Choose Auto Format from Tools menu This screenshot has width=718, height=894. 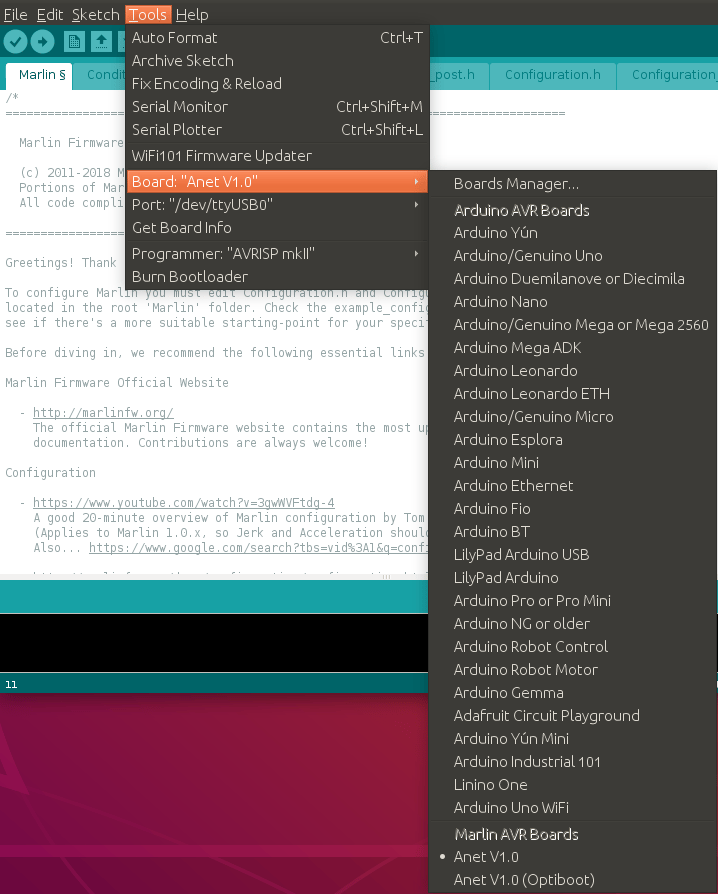[x=277, y=38]
